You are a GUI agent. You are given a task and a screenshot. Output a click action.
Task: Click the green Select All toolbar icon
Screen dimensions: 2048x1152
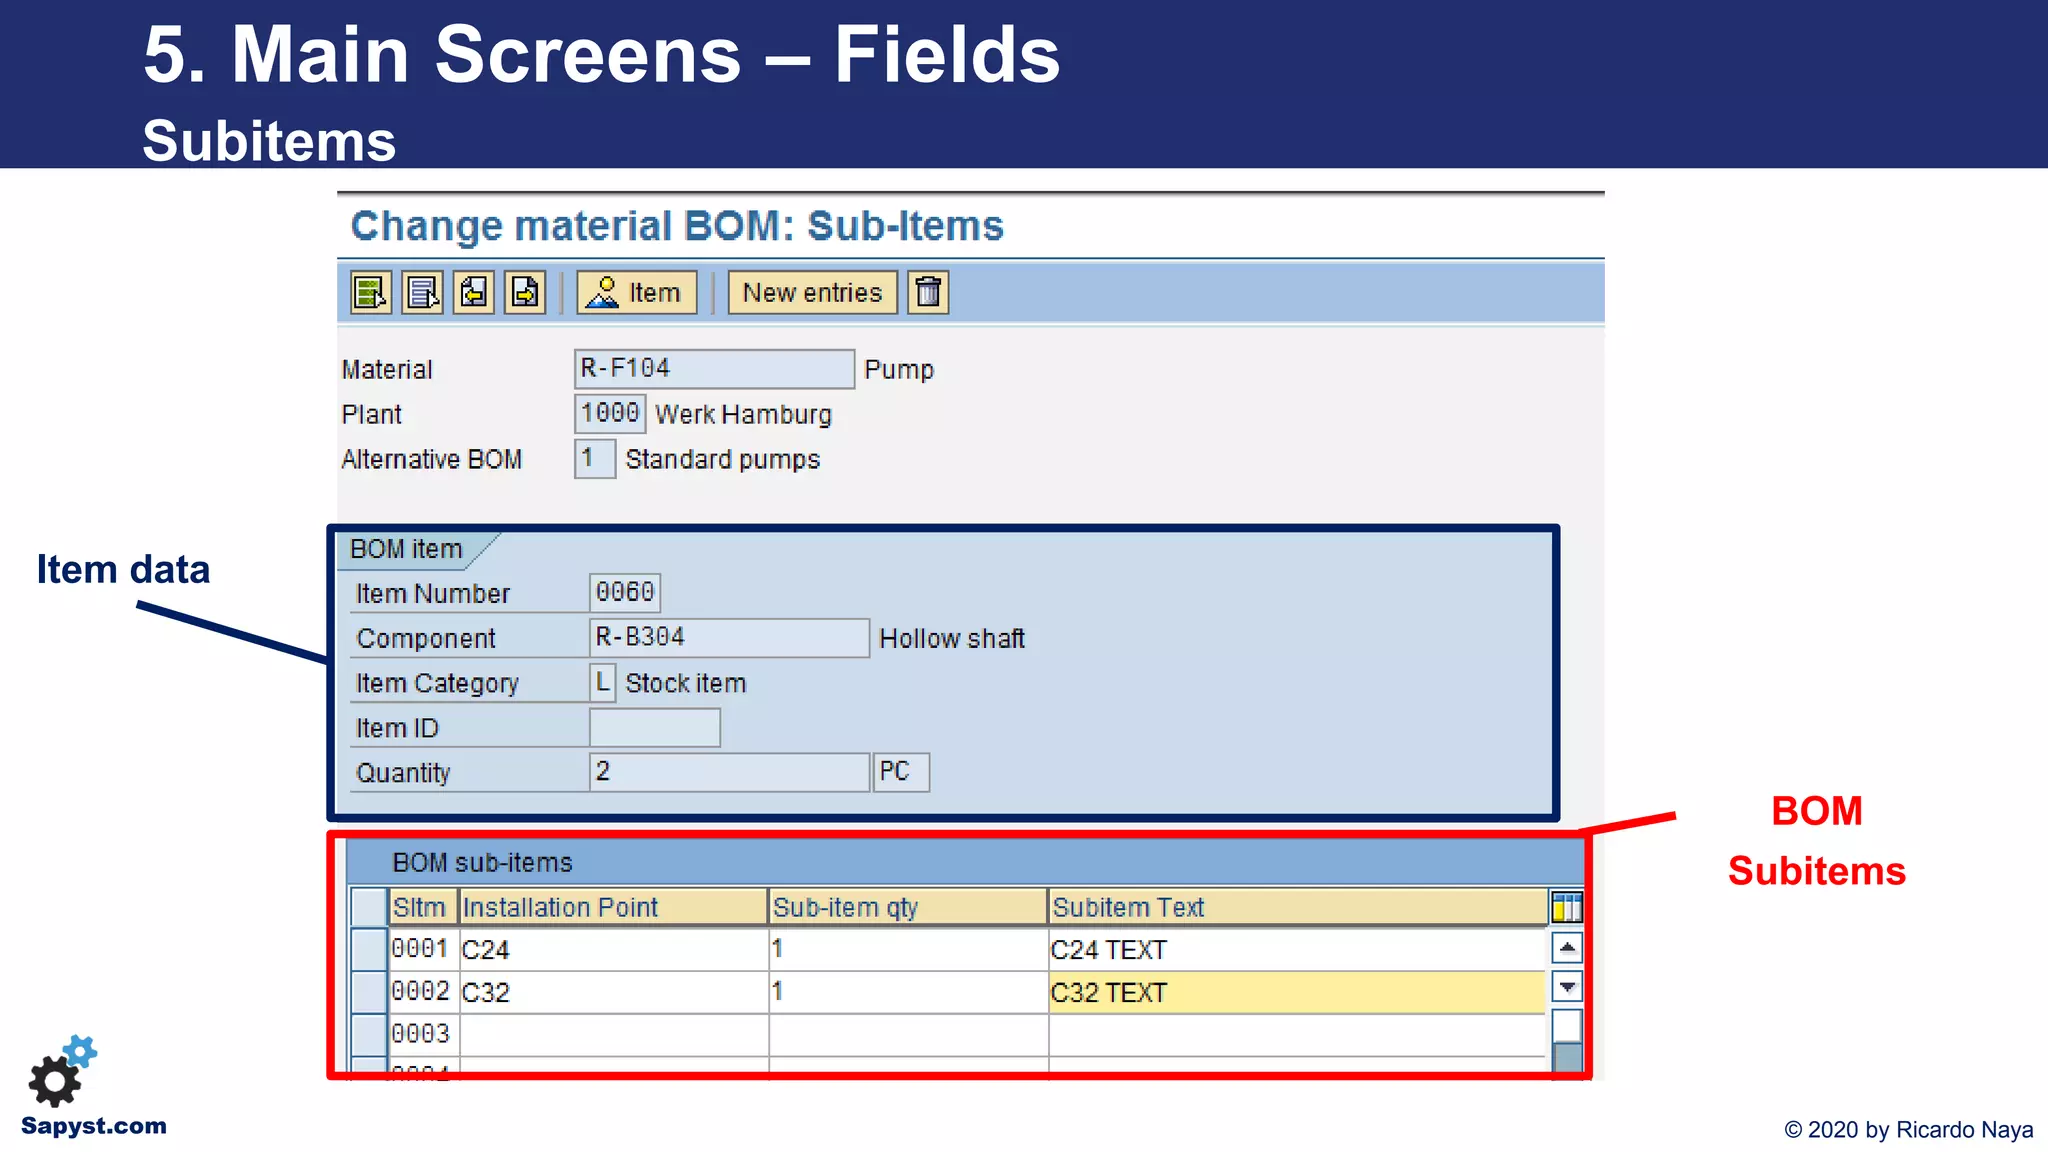371,293
